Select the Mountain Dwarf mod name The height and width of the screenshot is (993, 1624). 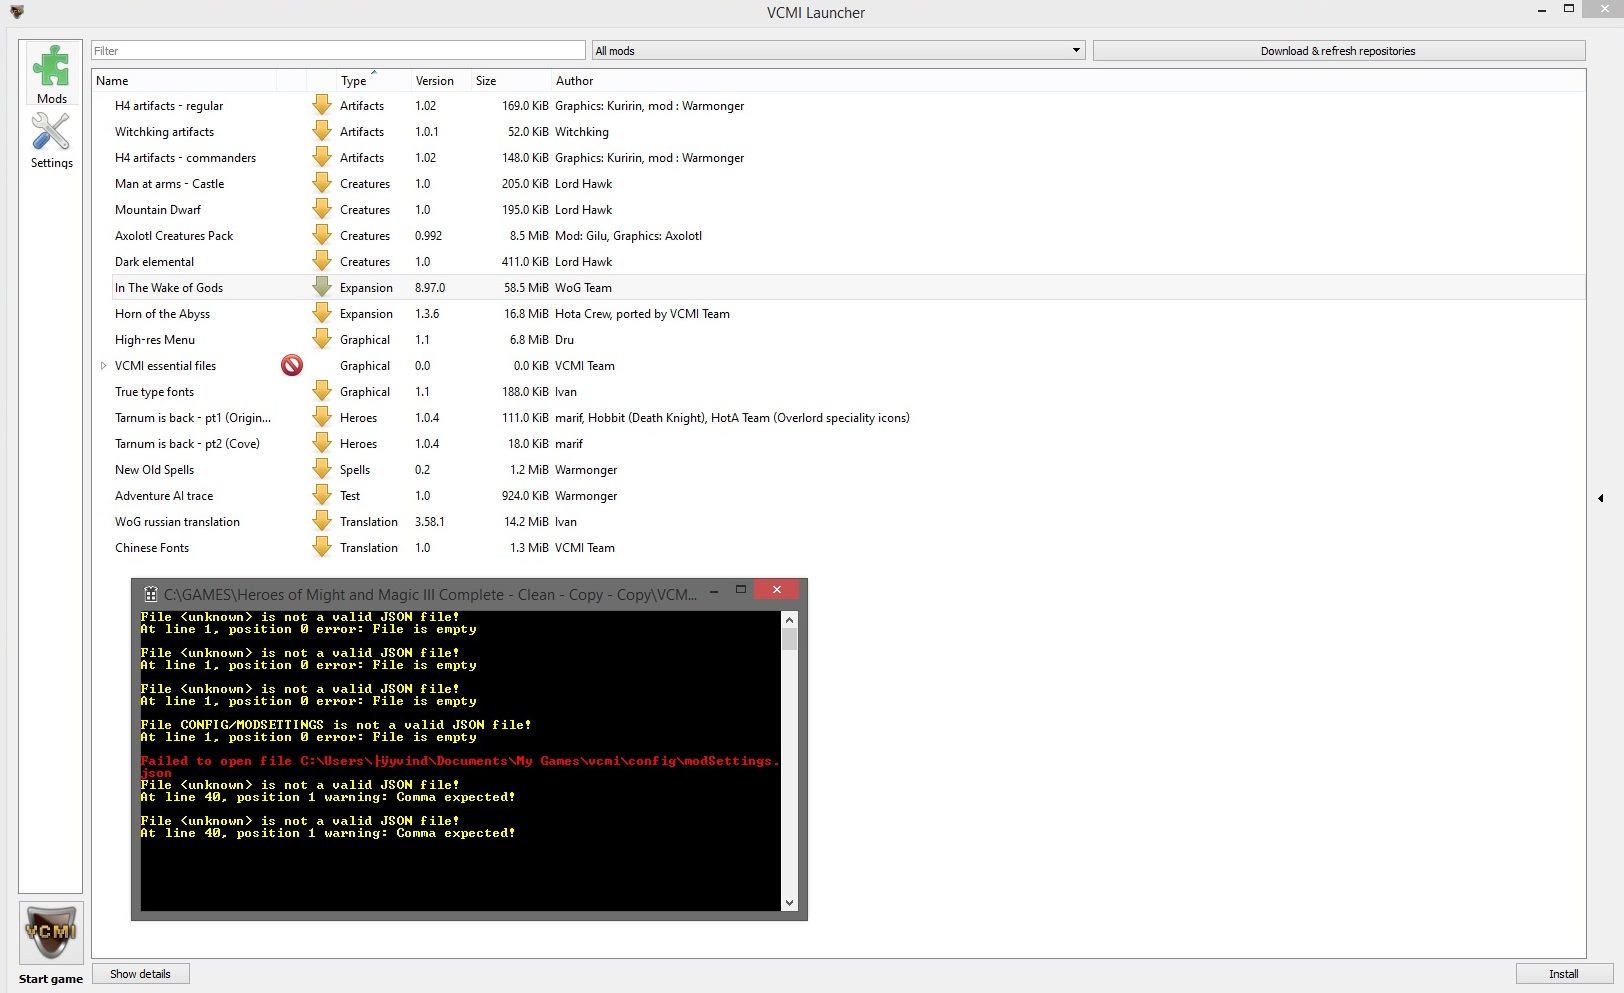158,210
